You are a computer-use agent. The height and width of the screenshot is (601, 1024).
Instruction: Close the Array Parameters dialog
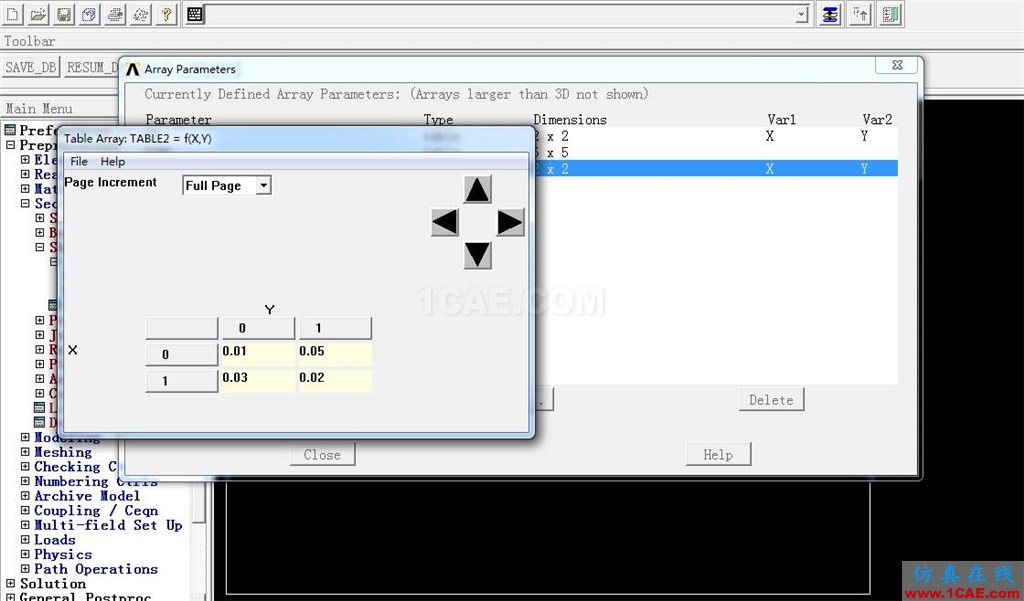(897, 65)
